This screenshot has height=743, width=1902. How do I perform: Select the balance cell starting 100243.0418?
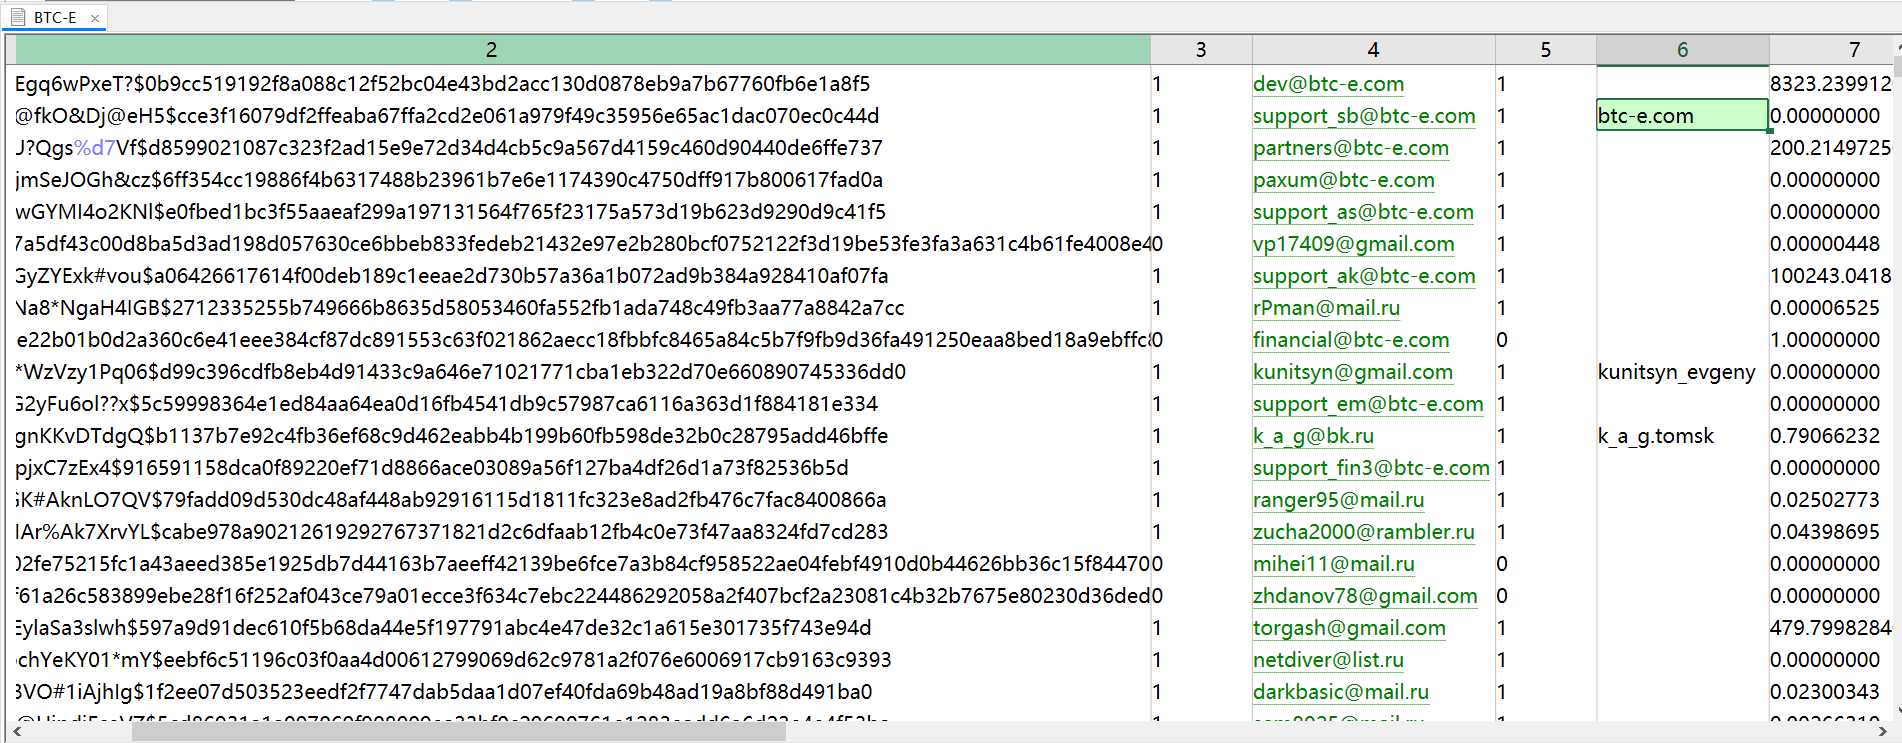pyautogui.click(x=1831, y=276)
